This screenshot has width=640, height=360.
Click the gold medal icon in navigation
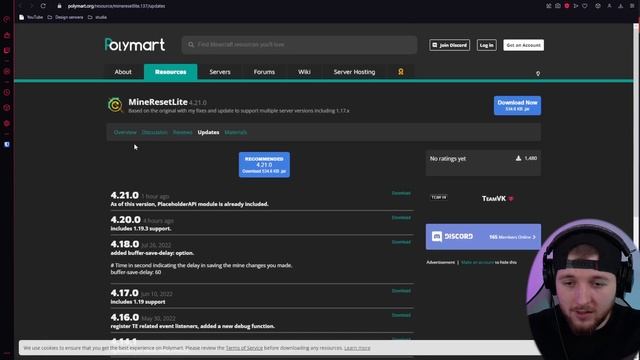401,72
